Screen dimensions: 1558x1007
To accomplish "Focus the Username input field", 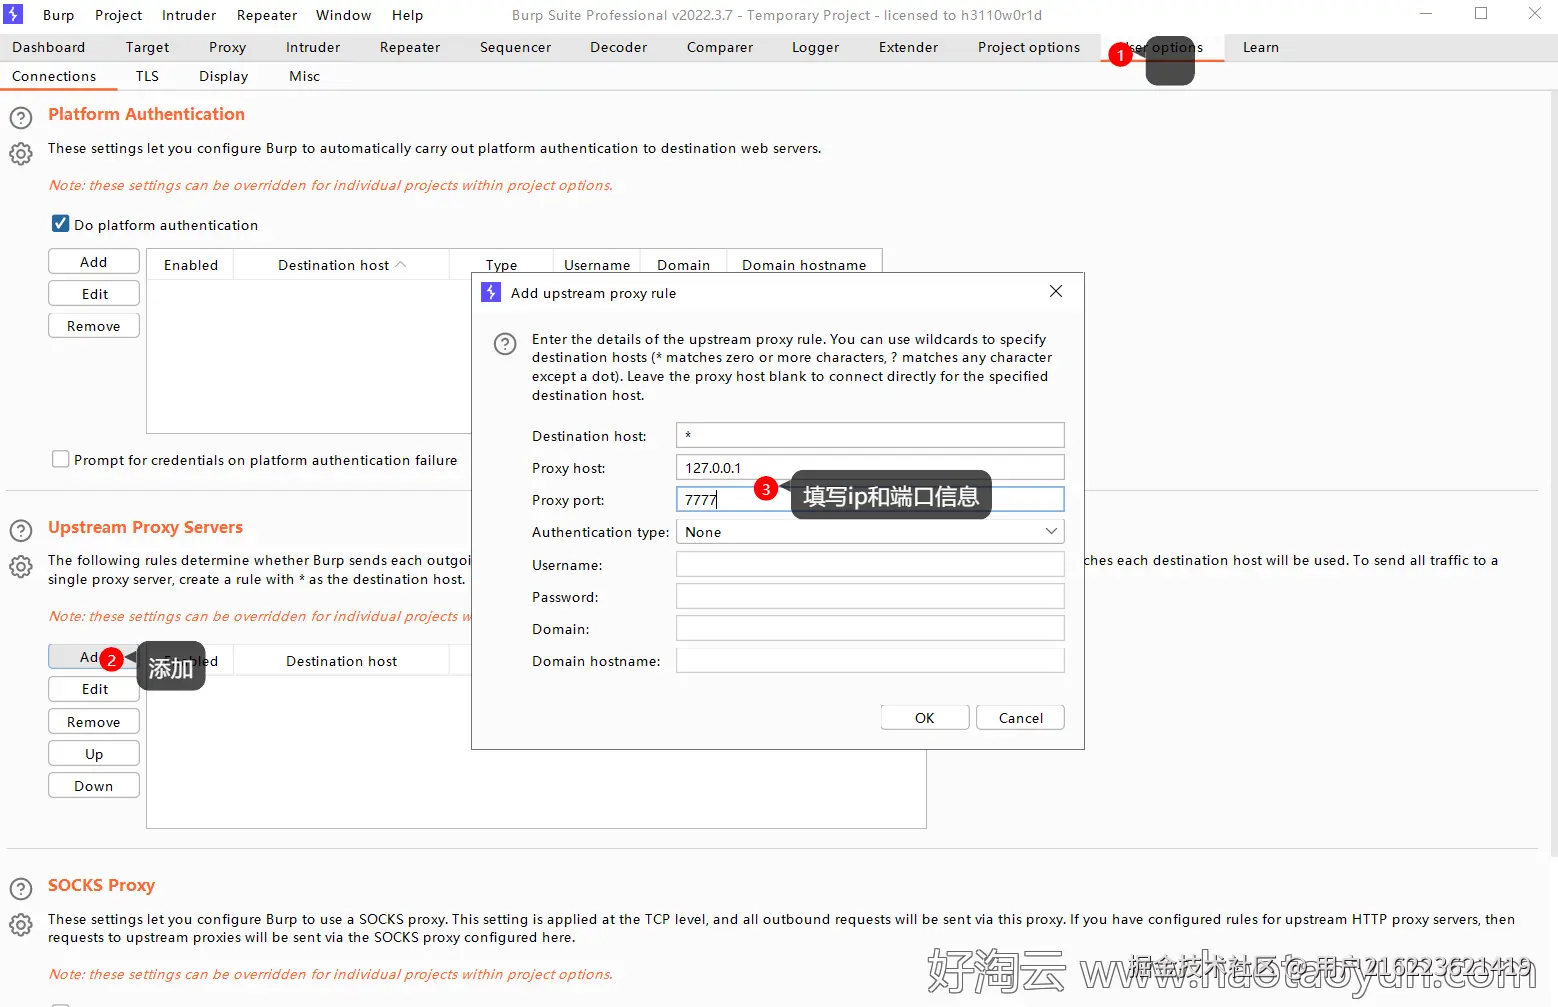I will click(x=870, y=565).
